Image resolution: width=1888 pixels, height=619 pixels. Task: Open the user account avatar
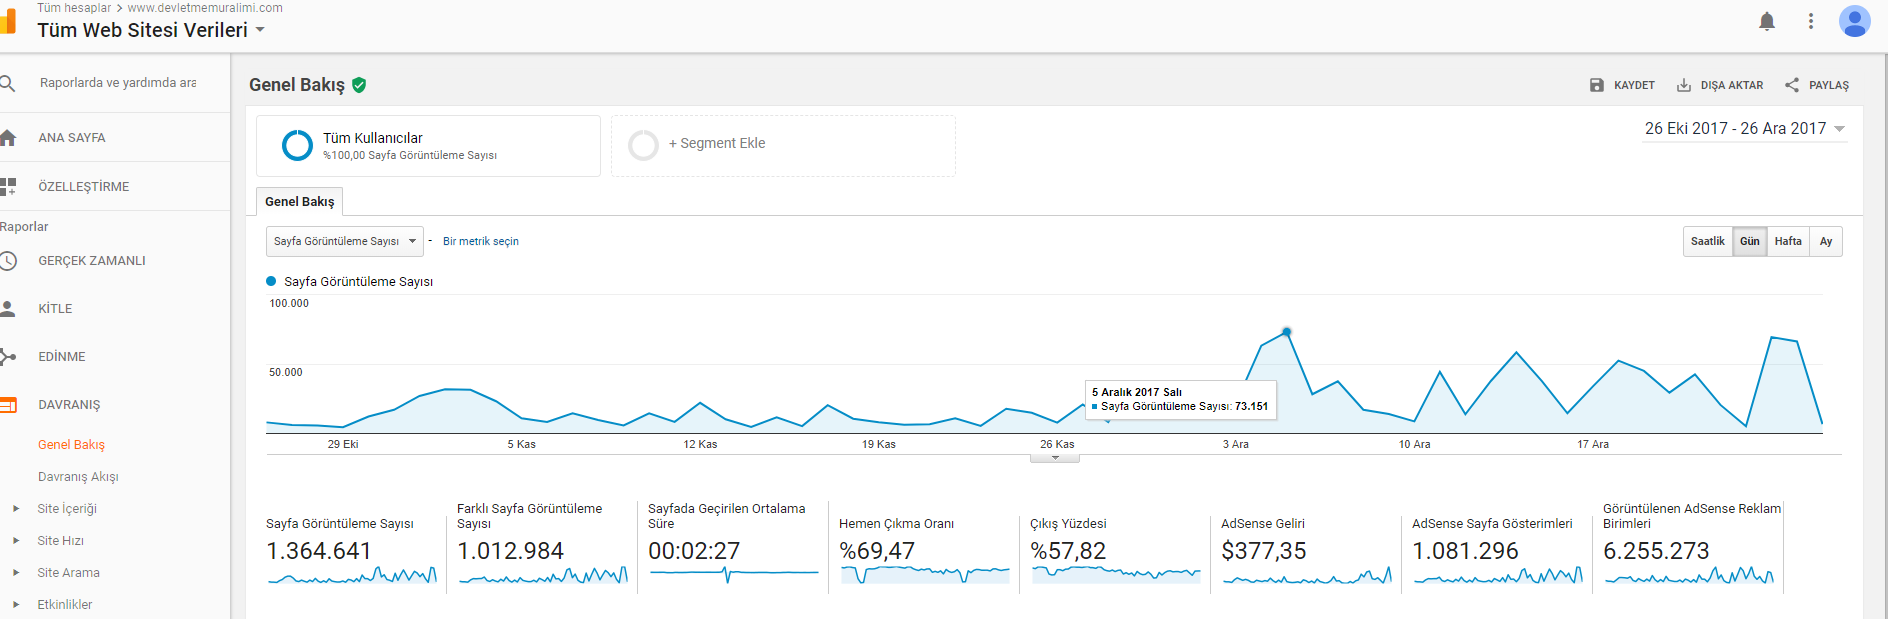tap(1855, 21)
